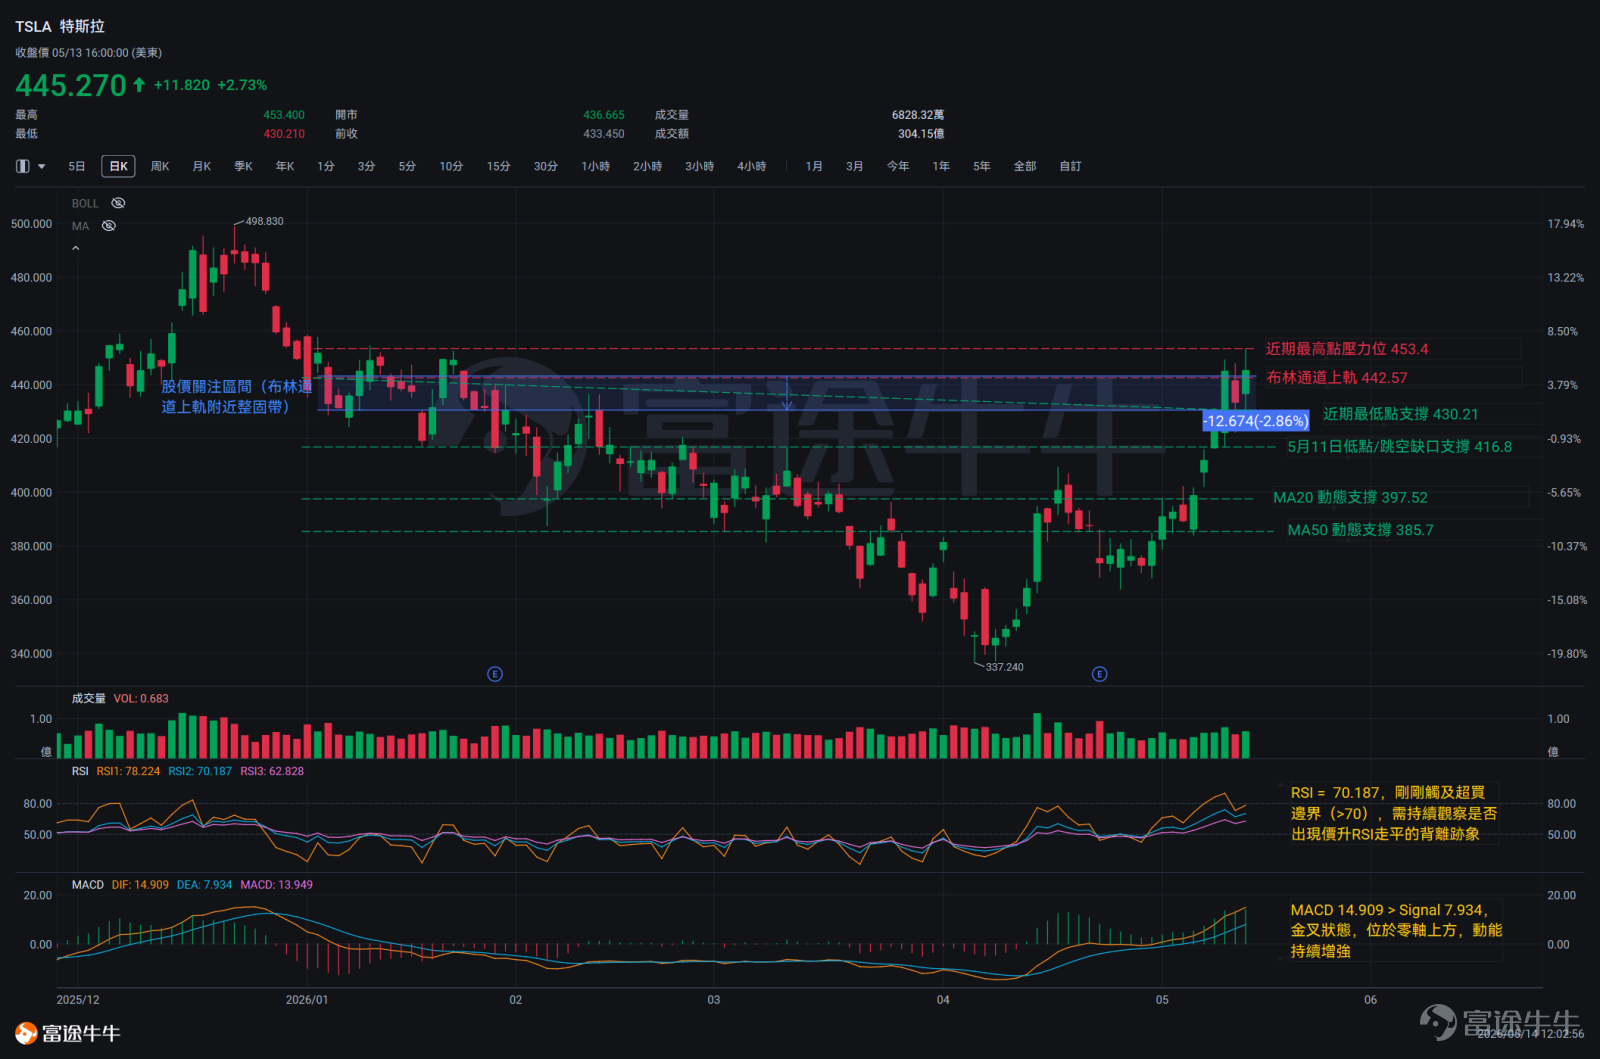Viewport: 1600px width, 1059px height.
Task: Set range to 3月
Action: coord(854,166)
